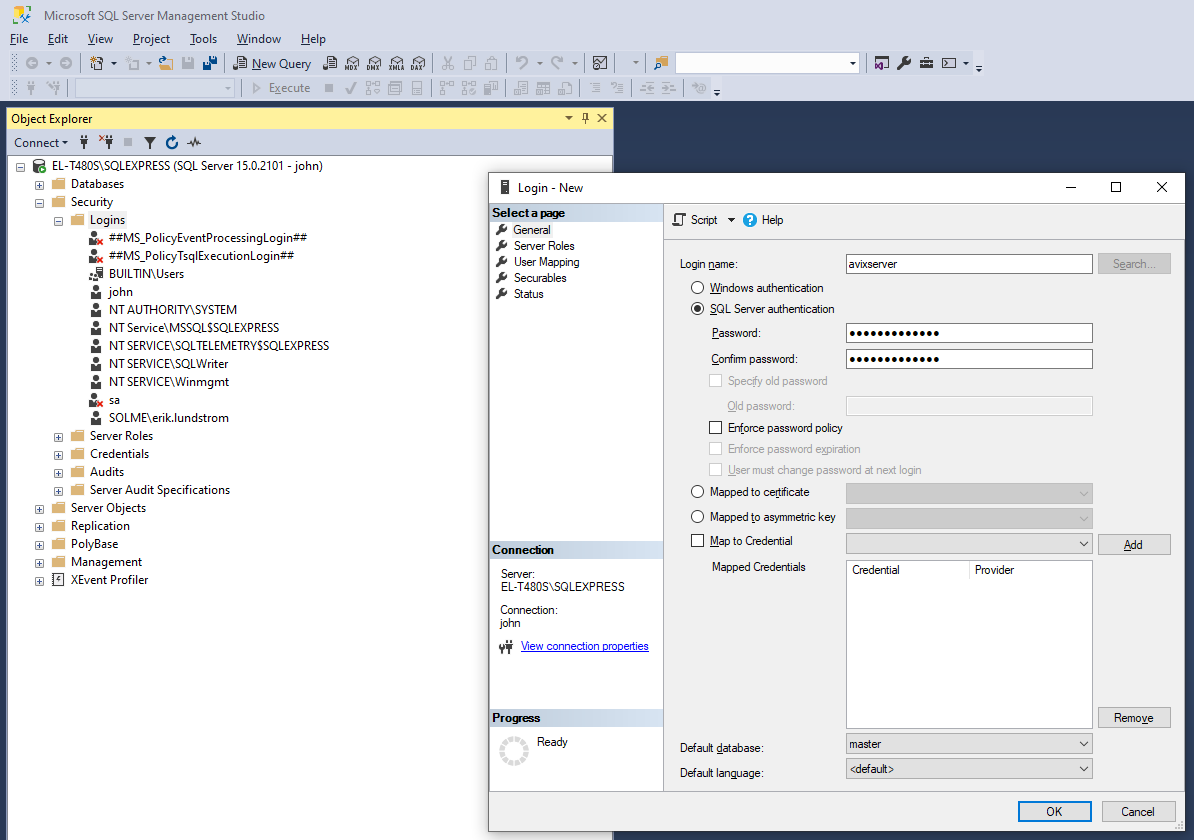This screenshot has height=840, width=1194.
Task: Enable the Enforce password policy checkbox
Action: click(x=715, y=428)
